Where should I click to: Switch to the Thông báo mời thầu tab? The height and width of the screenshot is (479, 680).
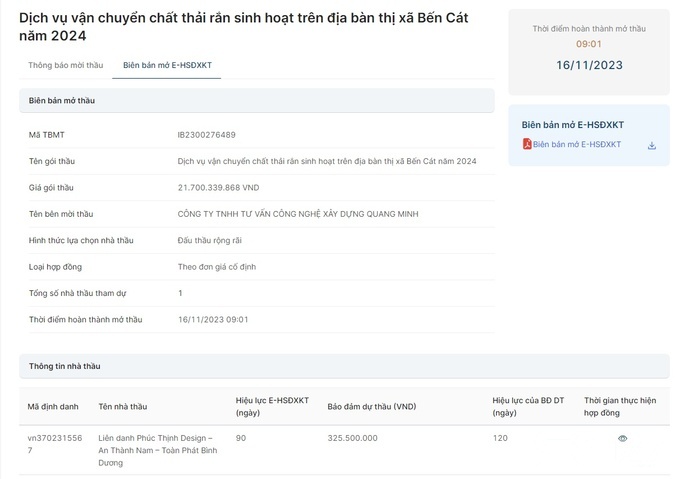[x=65, y=65]
